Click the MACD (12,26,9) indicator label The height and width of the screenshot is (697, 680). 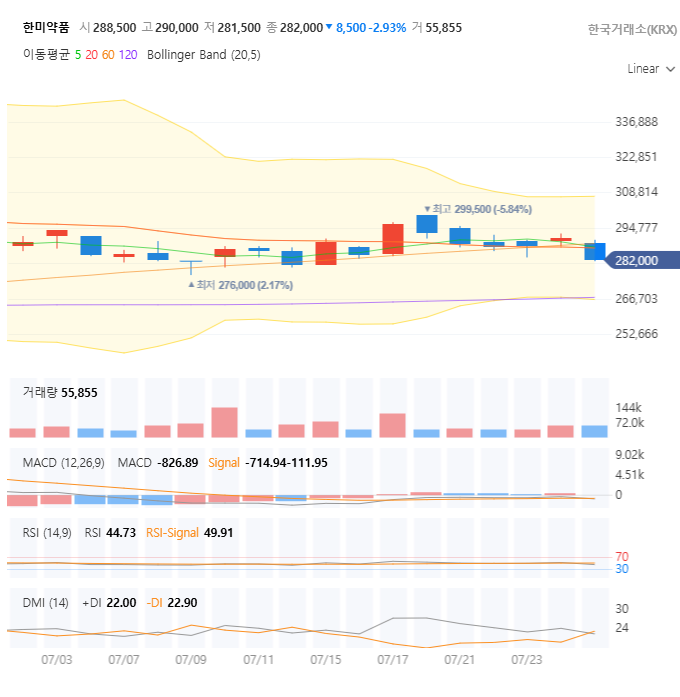(x=64, y=463)
